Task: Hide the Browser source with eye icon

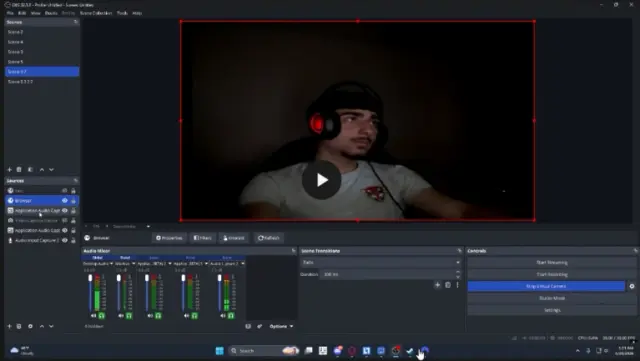Action: click(64, 201)
